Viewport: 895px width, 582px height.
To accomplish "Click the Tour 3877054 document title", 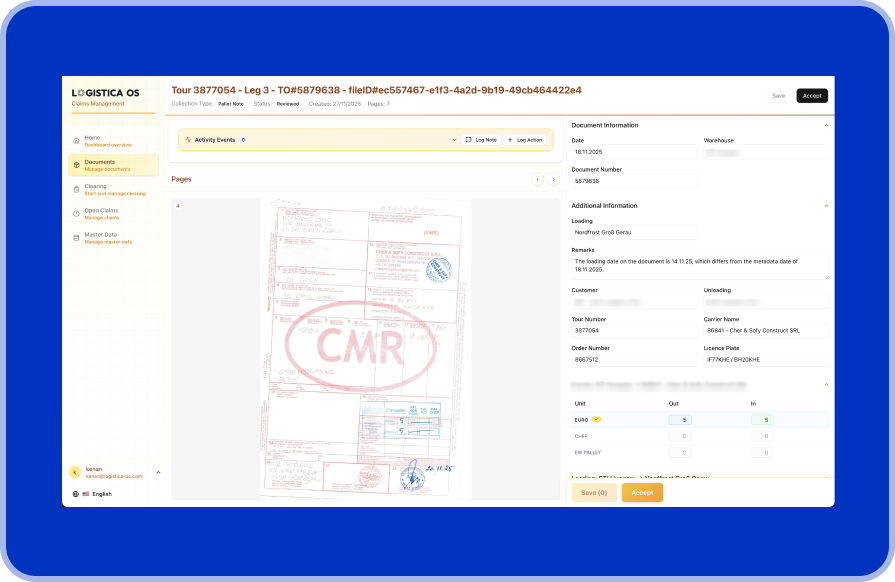I will (377, 90).
